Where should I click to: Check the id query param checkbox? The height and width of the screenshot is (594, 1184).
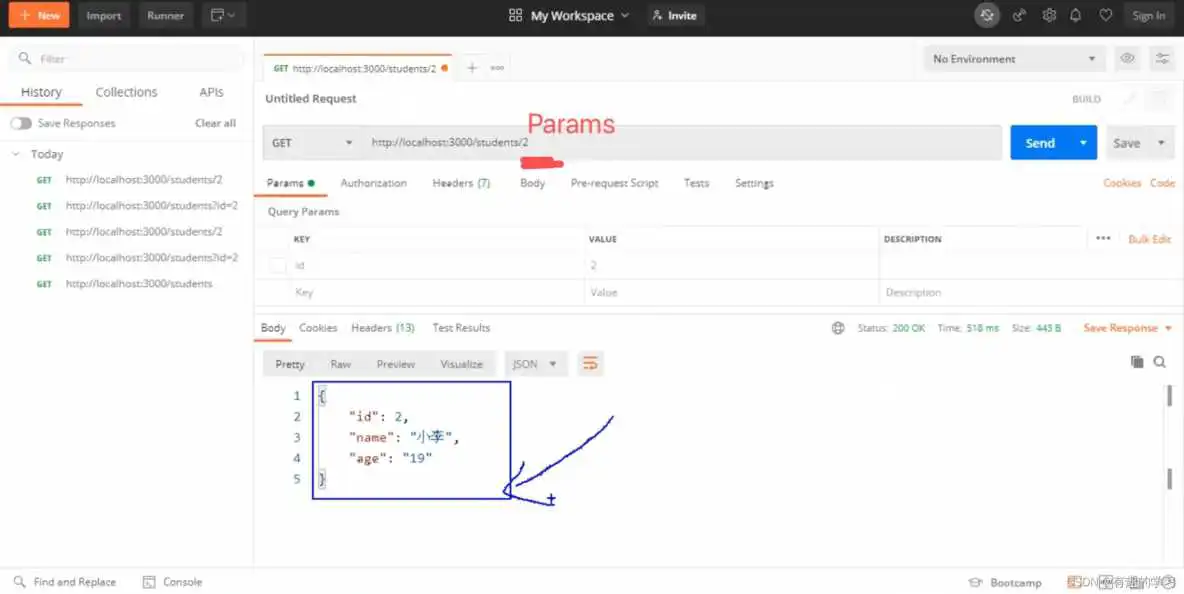[277, 266]
